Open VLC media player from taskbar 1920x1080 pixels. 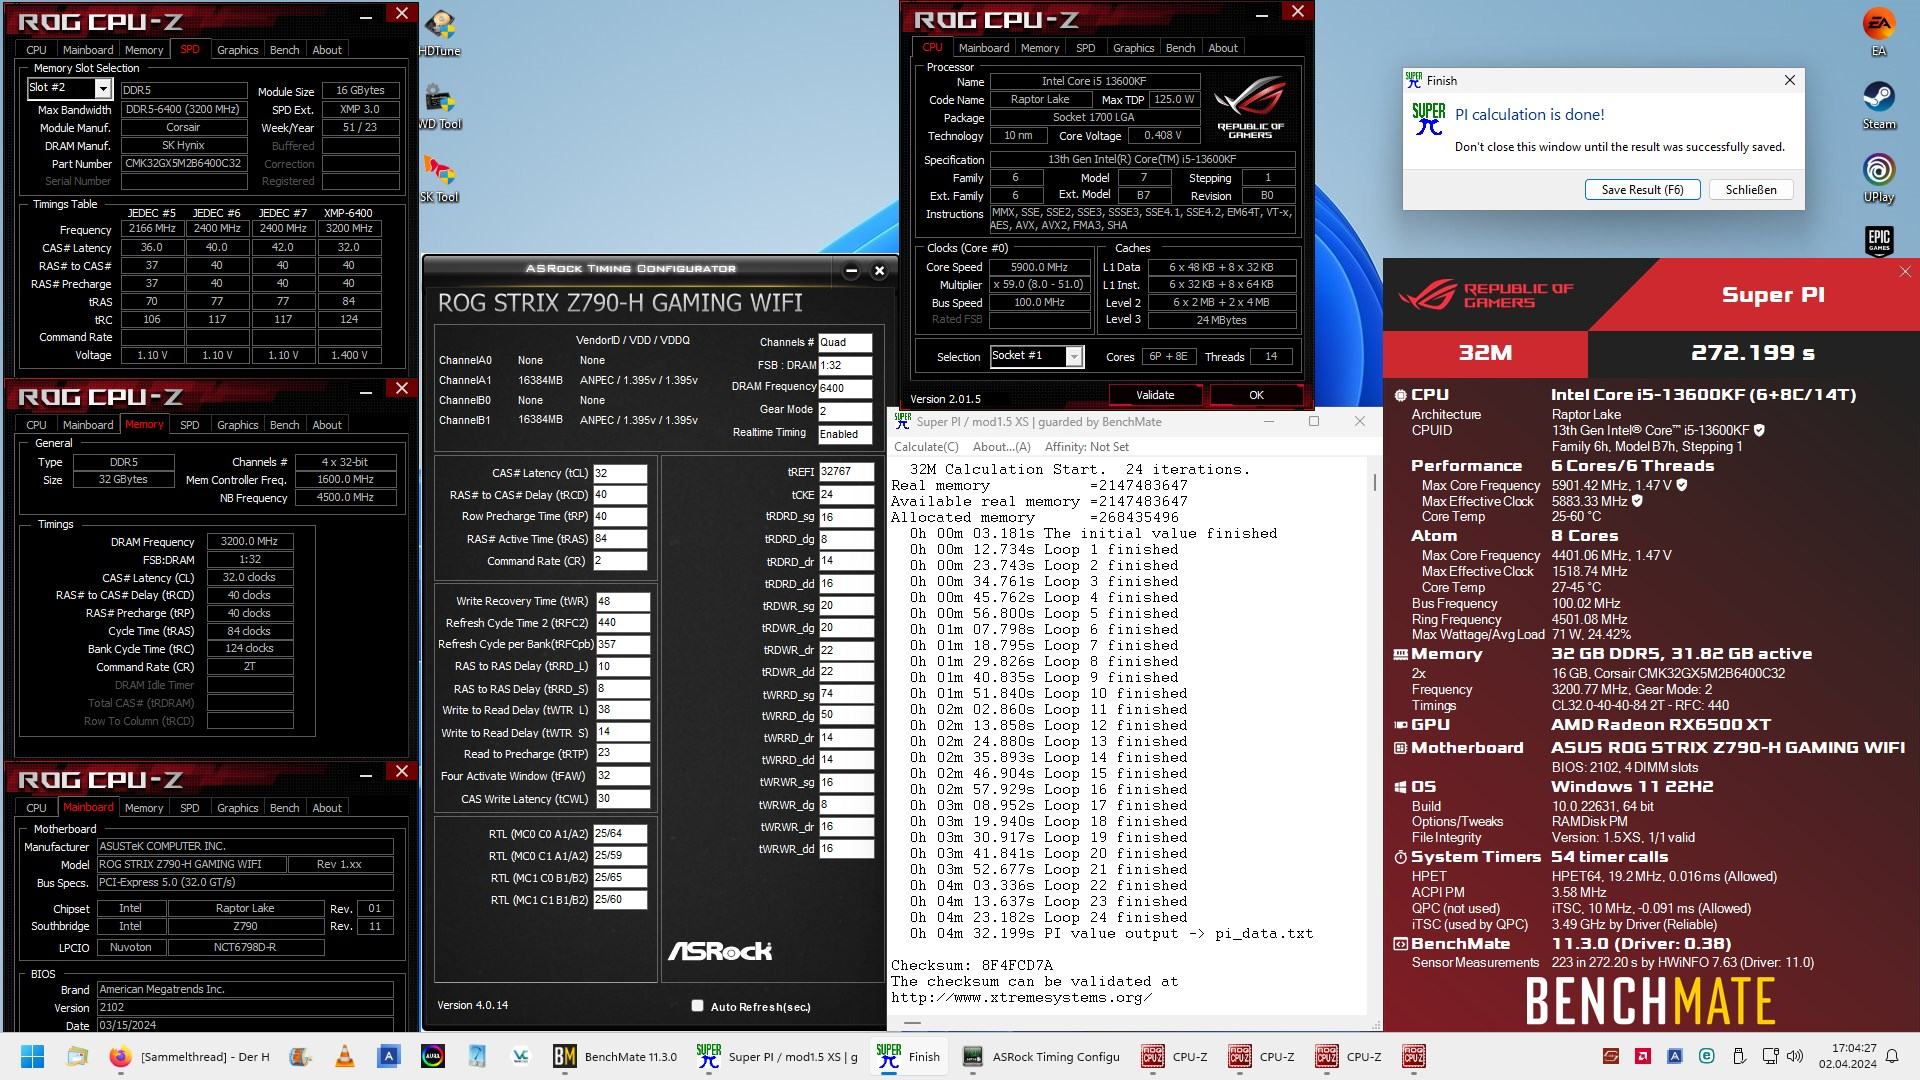(344, 1056)
